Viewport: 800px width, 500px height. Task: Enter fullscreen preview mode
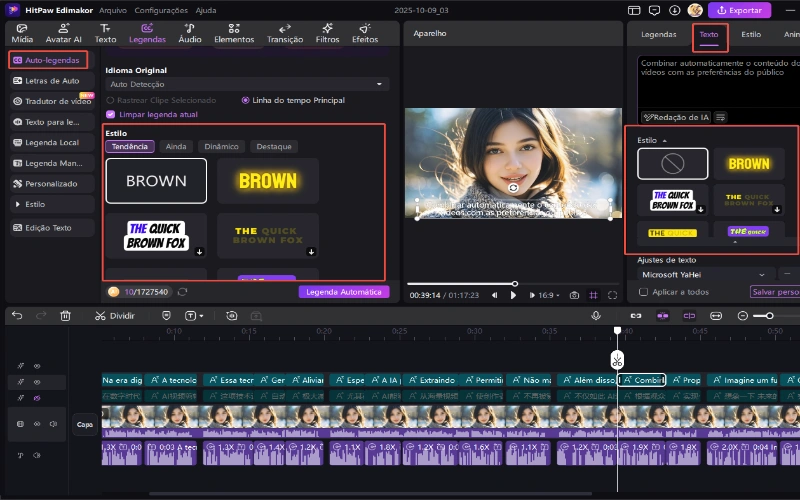point(612,295)
